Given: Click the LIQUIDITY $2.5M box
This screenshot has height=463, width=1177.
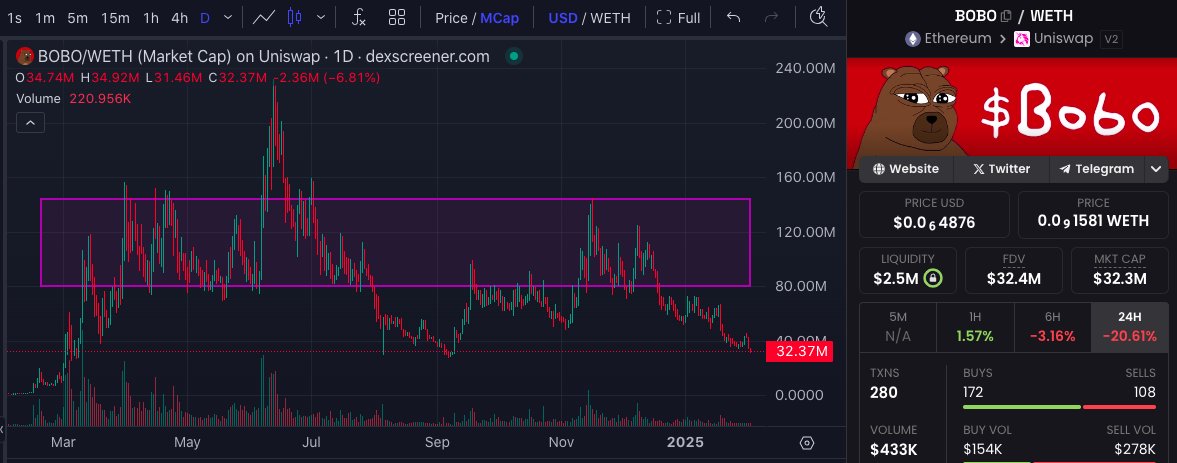Looking at the screenshot, I should (908, 271).
